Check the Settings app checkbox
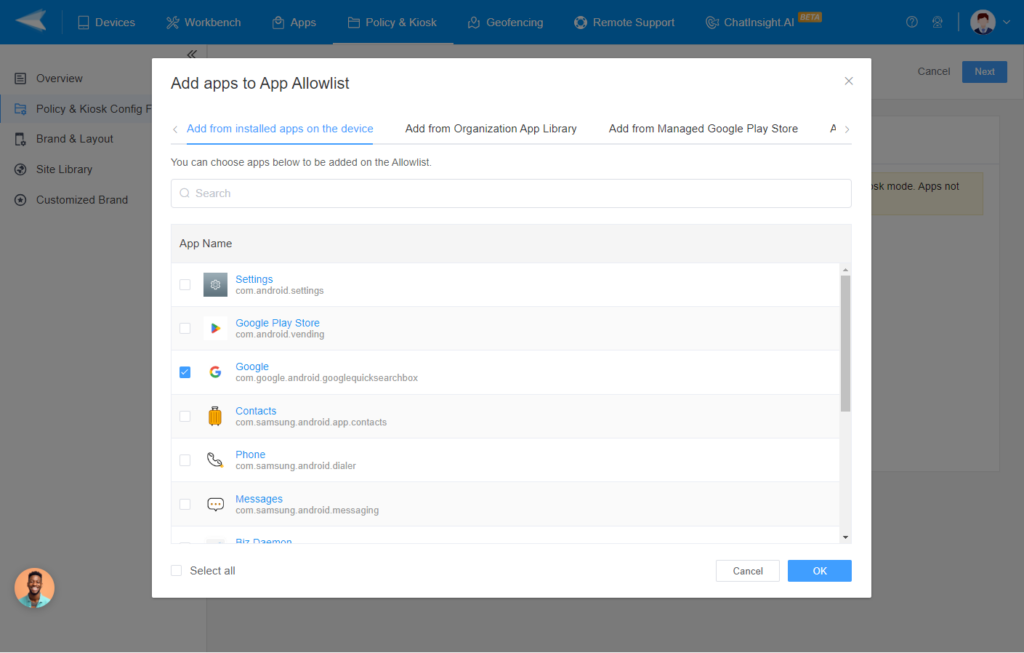The image size is (1024, 653). point(185,285)
